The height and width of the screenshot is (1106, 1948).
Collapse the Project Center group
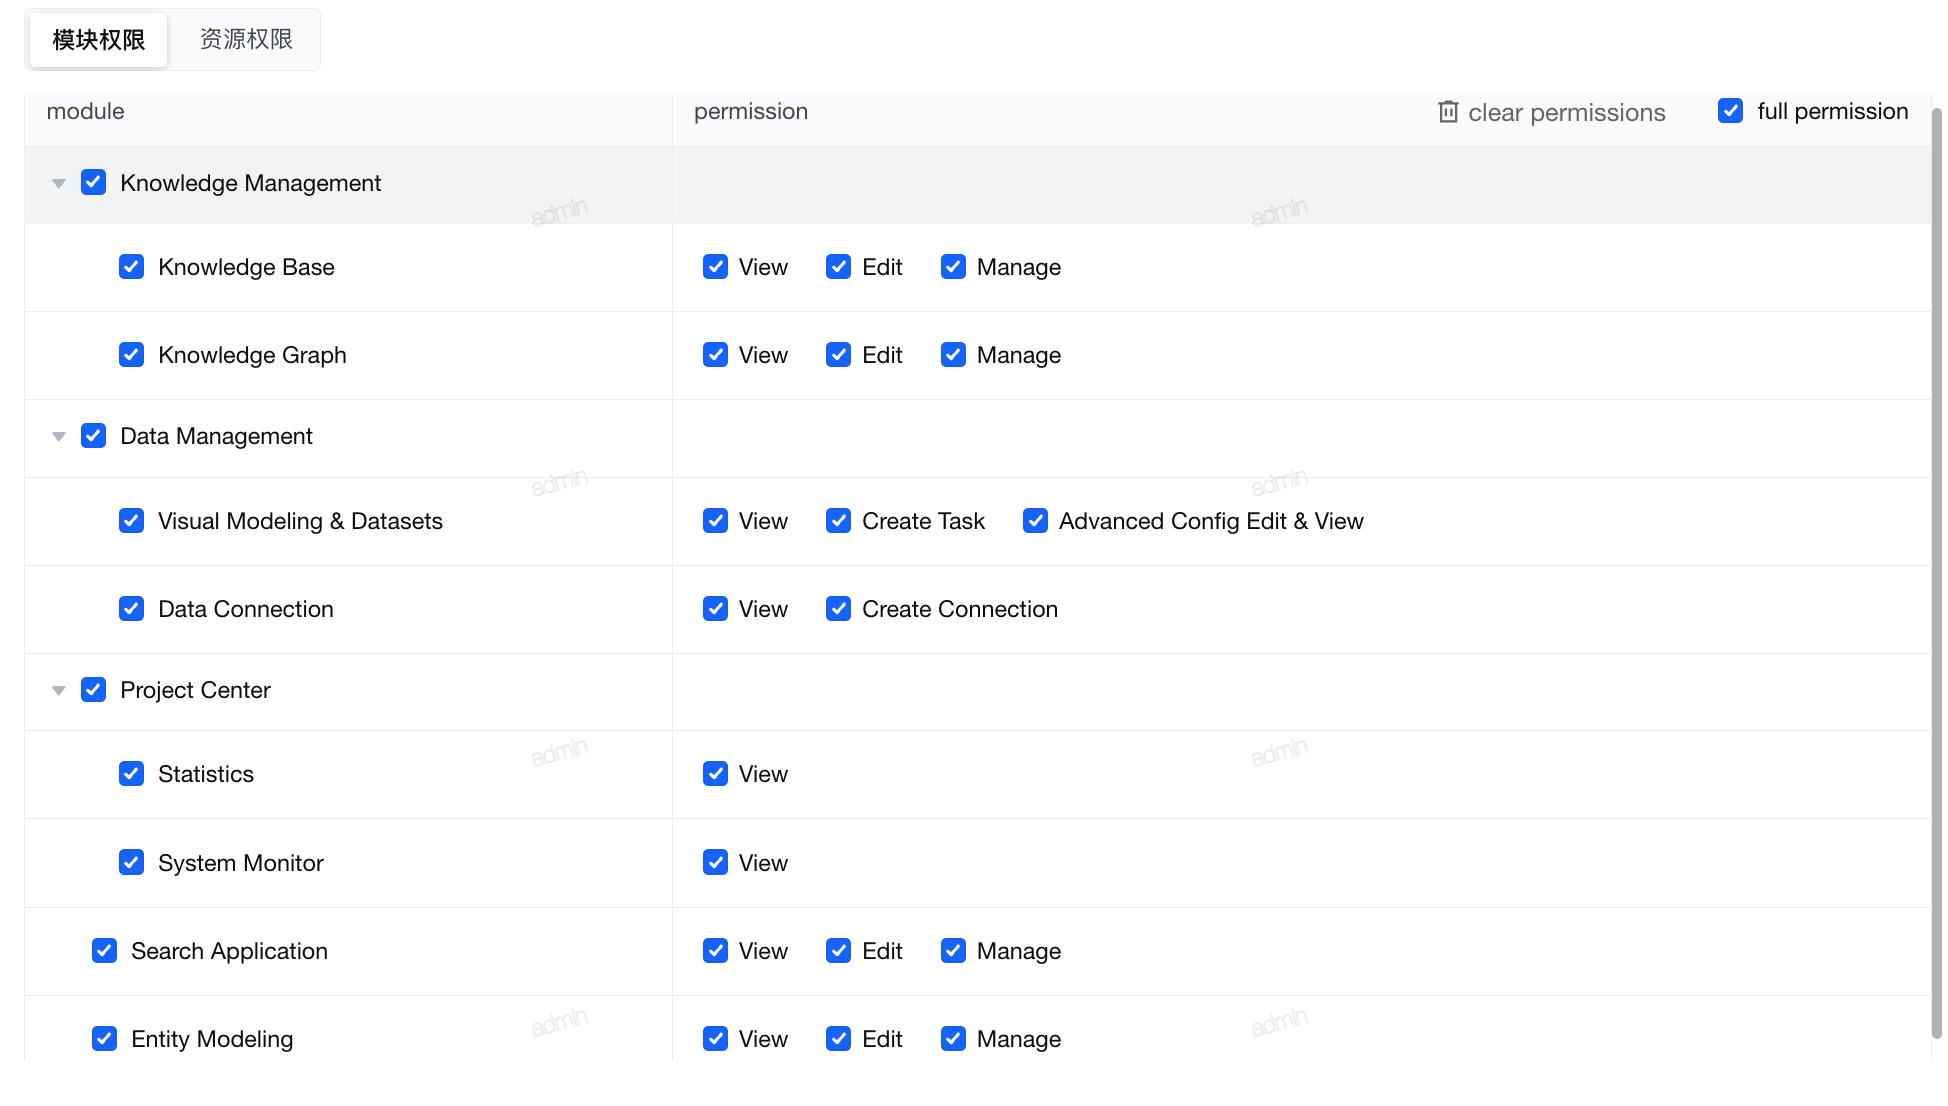59,690
